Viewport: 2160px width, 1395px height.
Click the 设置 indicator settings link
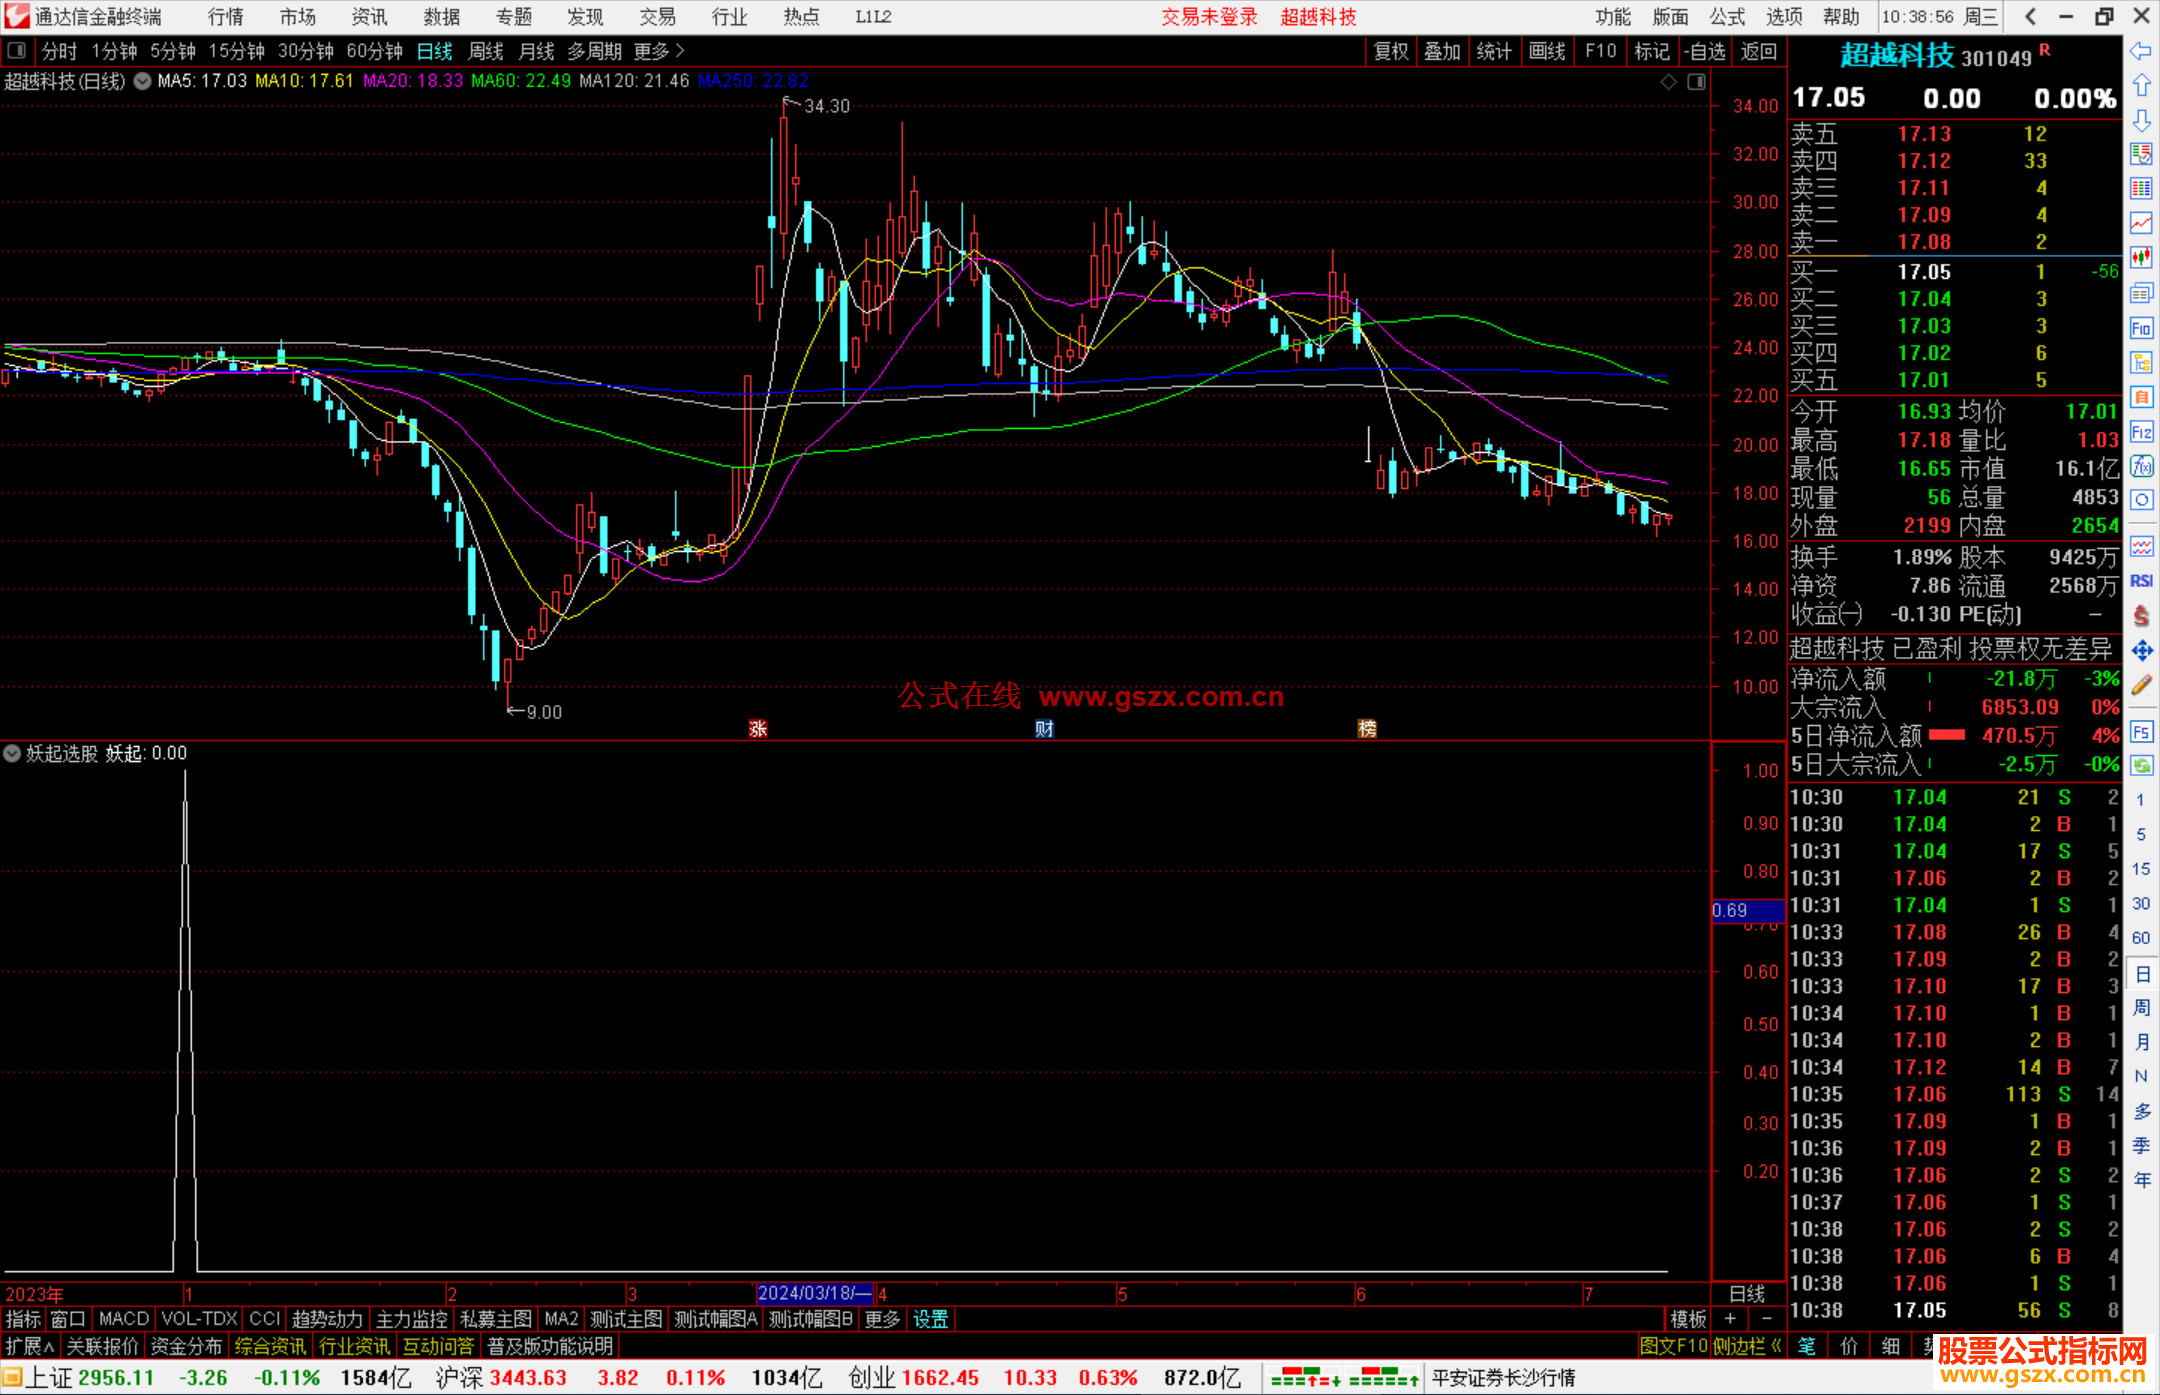pos(930,1319)
